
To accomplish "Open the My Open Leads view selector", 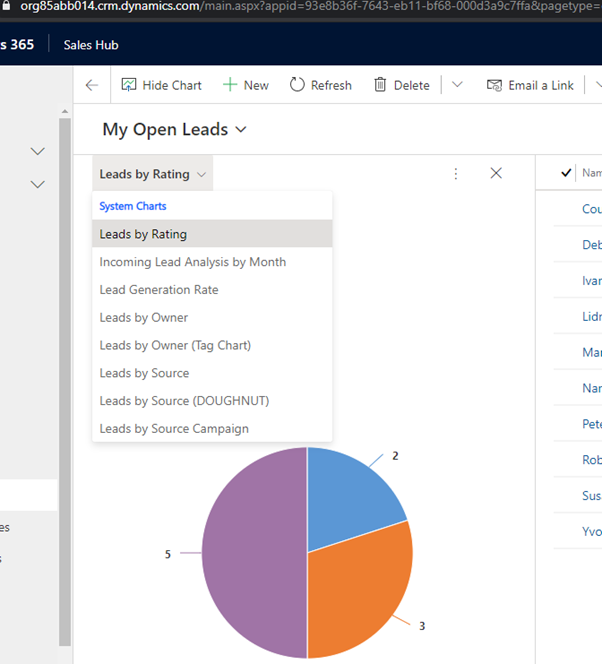I will 175,130.
